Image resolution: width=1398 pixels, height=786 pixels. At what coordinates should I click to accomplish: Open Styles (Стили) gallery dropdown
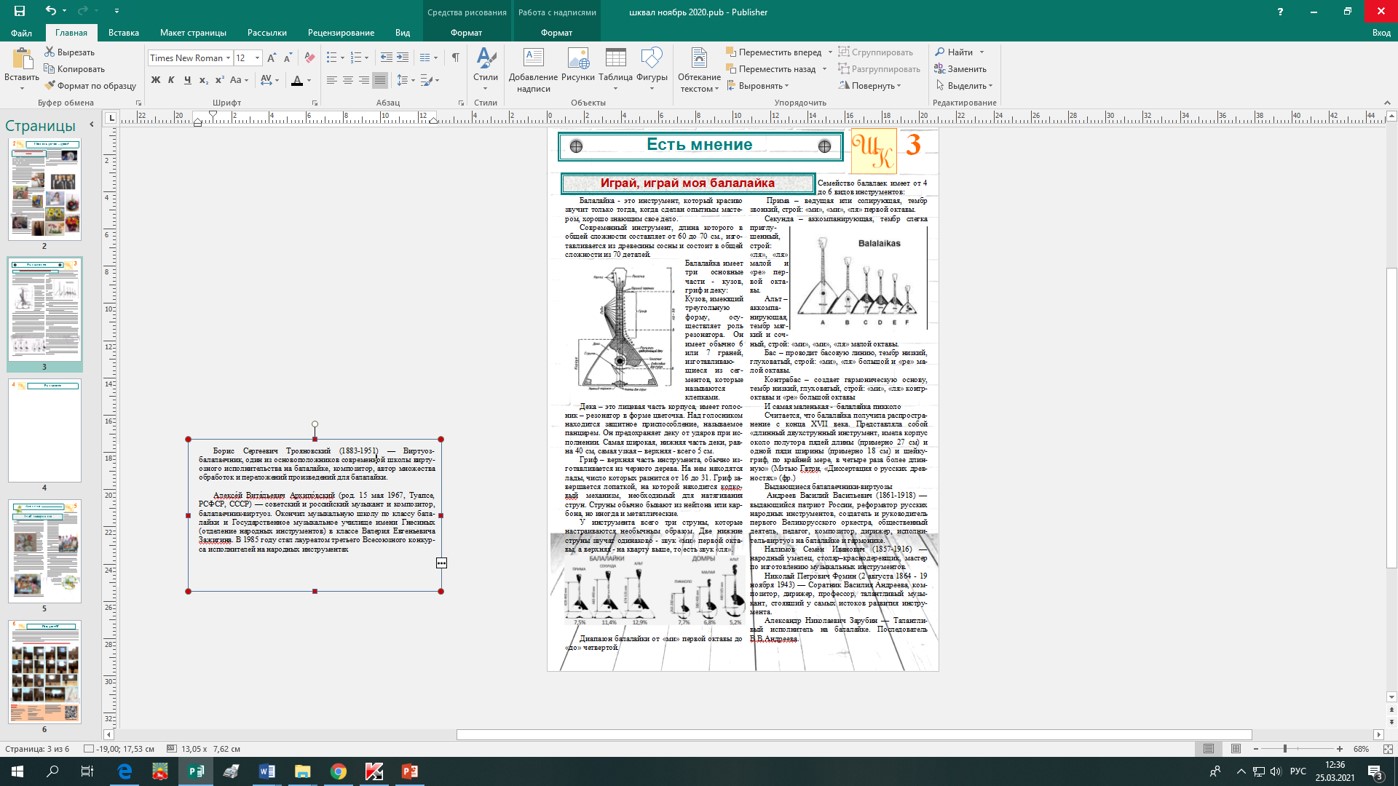tap(486, 70)
